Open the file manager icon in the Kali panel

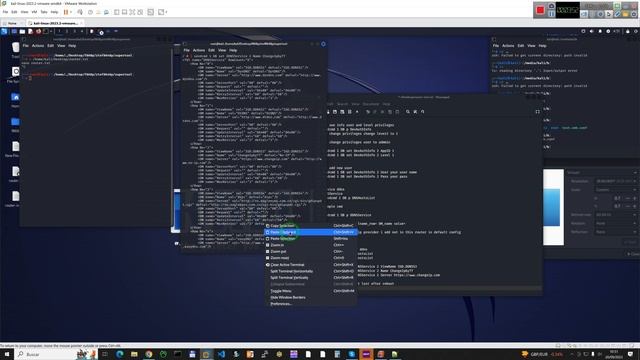22,31
